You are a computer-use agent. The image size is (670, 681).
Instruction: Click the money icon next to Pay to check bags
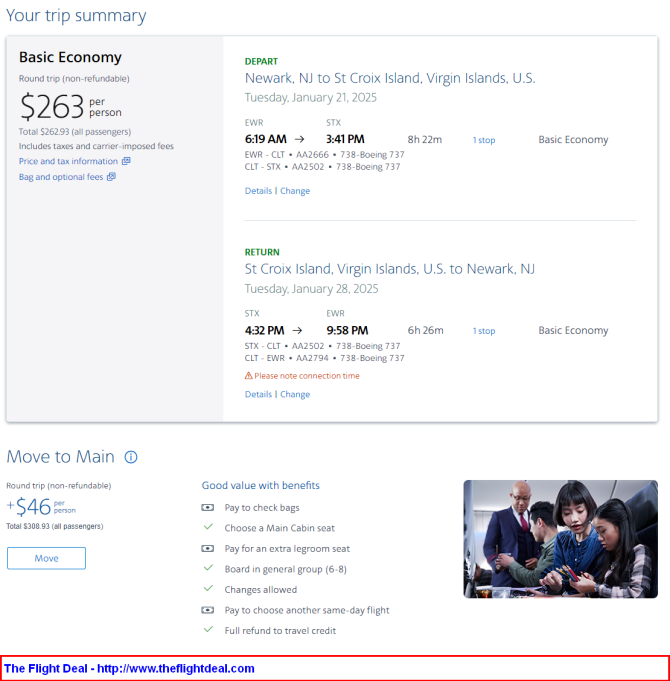click(208, 507)
